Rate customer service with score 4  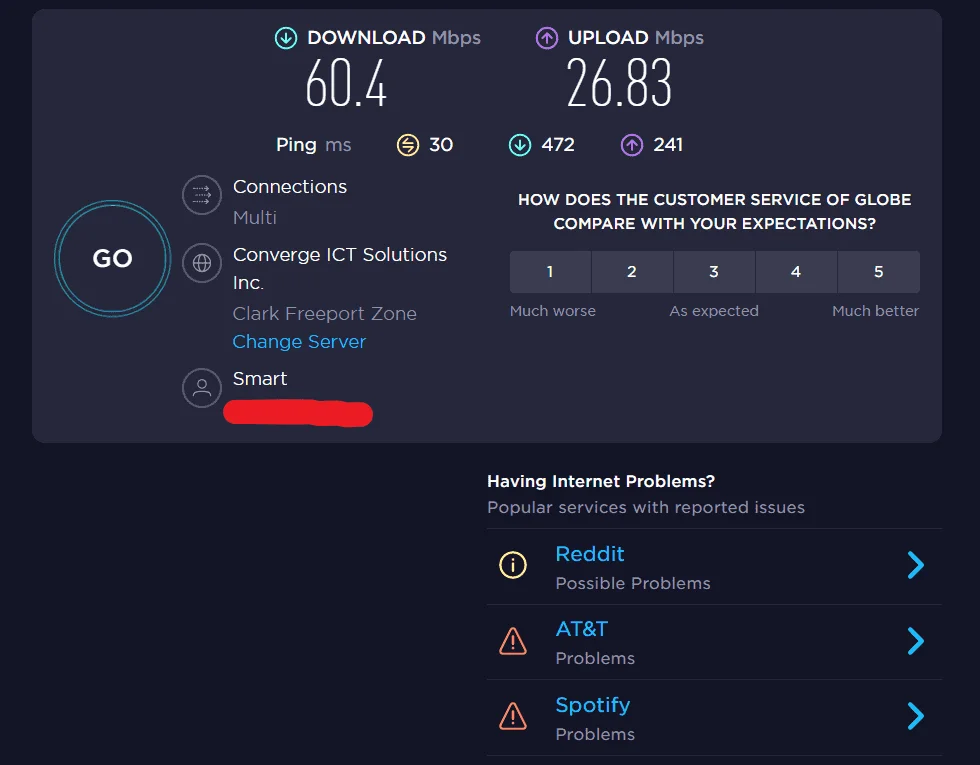(796, 272)
